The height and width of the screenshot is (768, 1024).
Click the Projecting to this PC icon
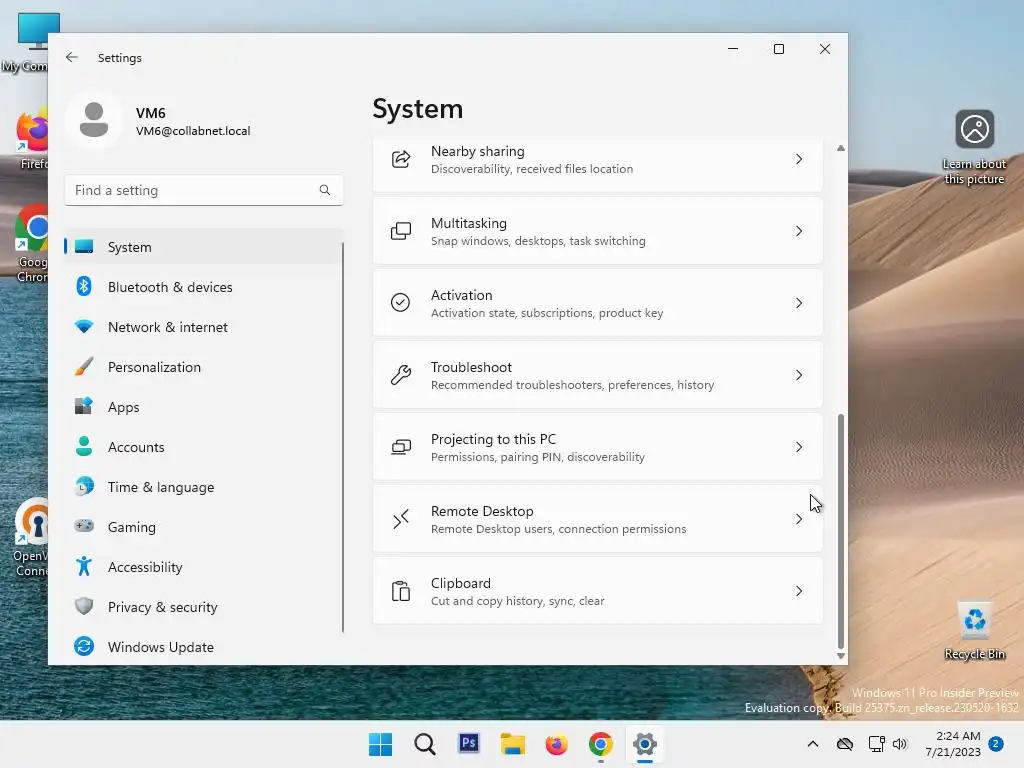coord(401,447)
